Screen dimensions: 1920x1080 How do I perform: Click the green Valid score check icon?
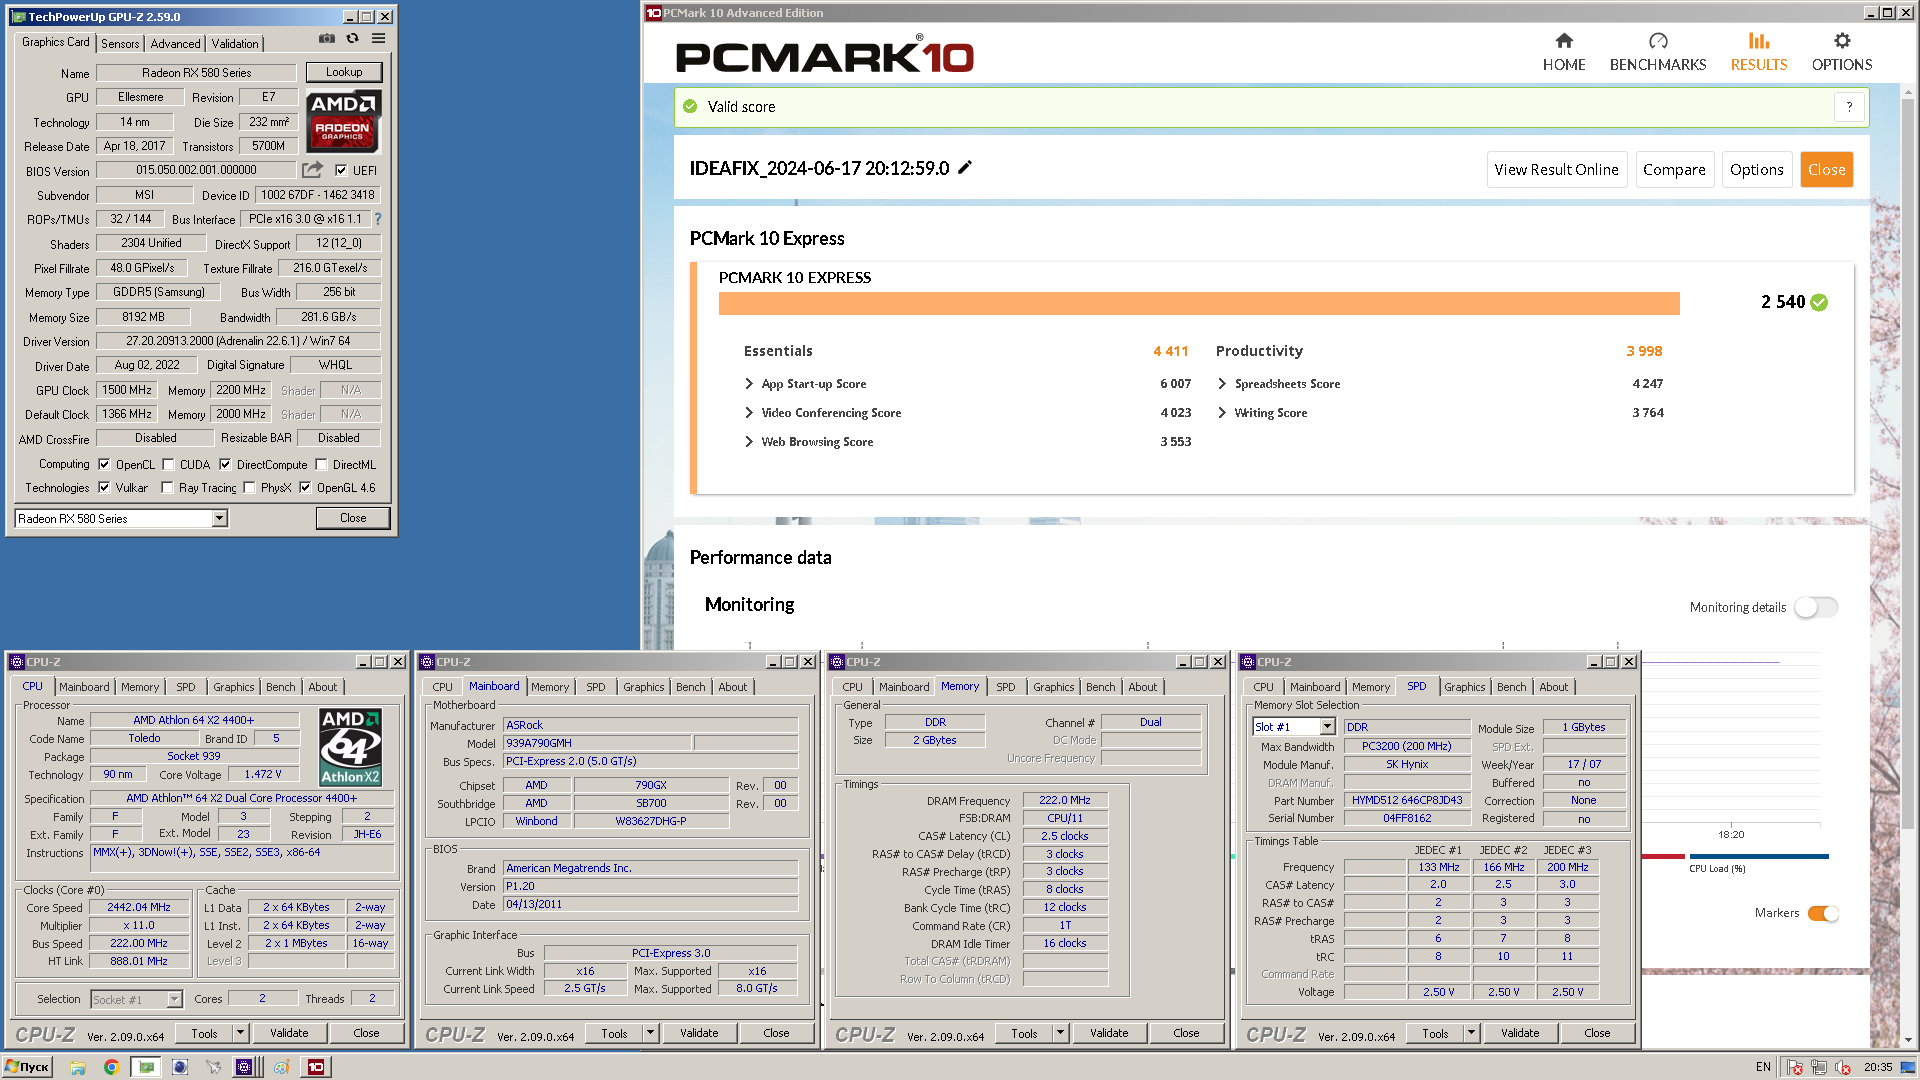[690, 106]
